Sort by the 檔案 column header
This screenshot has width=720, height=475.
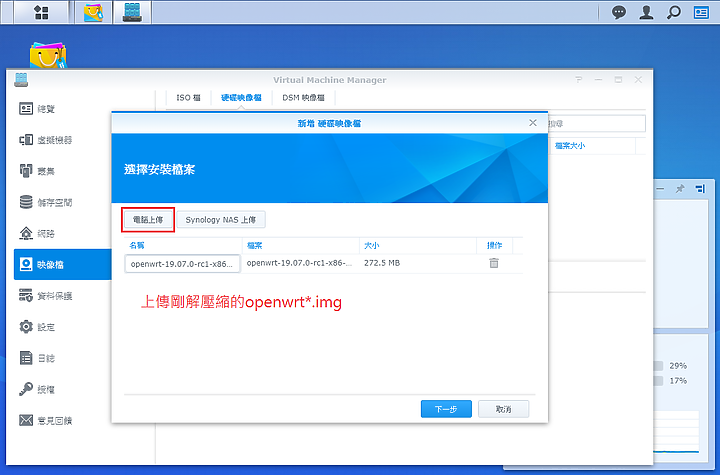point(300,246)
